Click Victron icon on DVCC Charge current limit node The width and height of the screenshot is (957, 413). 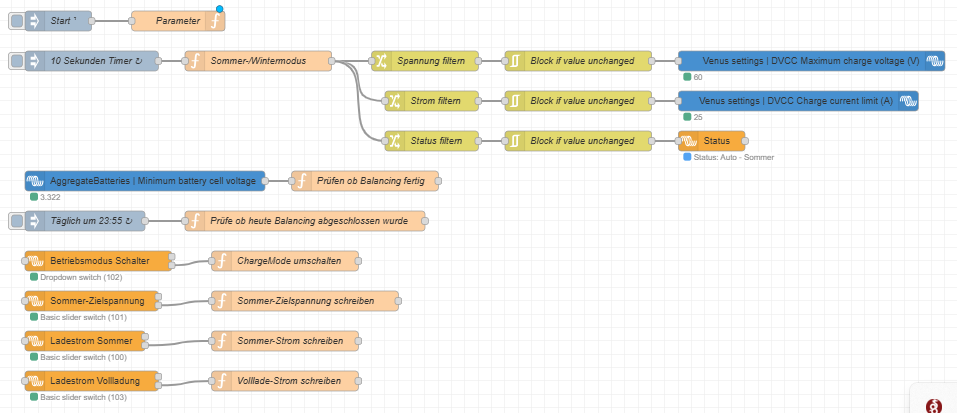coord(908,101)
